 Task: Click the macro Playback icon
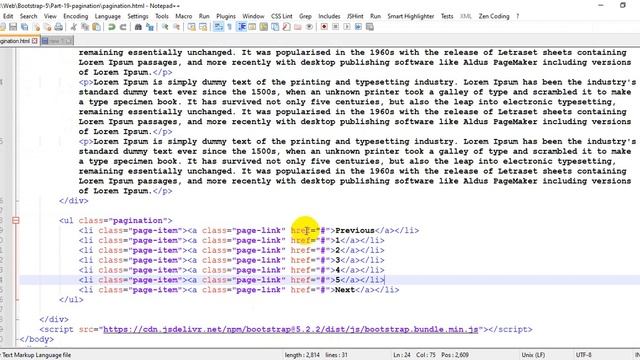pos(347,27)
